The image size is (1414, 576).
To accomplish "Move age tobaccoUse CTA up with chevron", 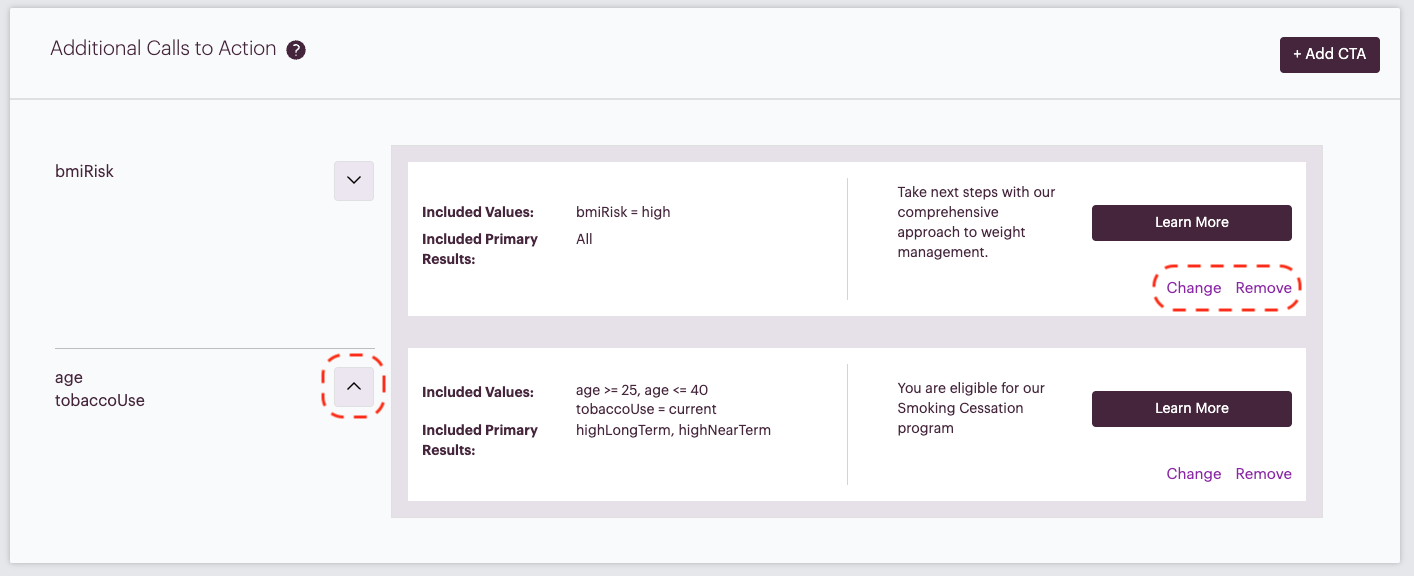I will coord(353,387).
